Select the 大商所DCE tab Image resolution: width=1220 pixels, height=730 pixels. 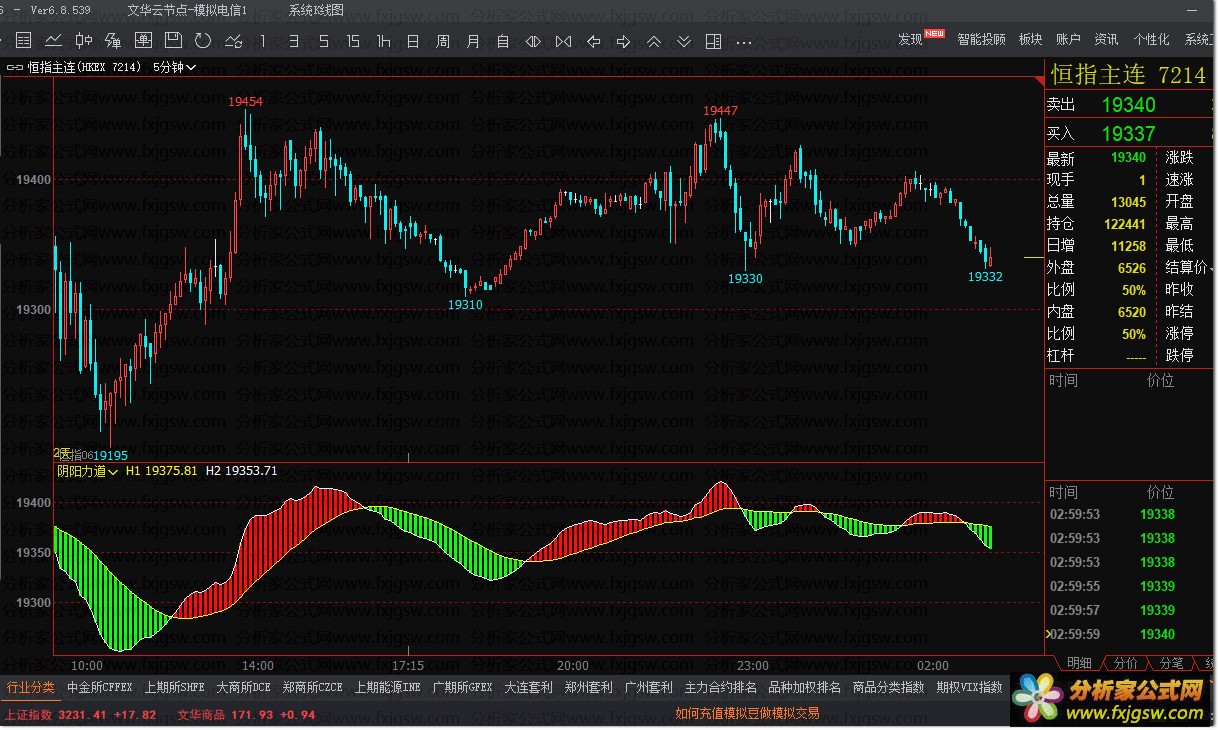243,687
